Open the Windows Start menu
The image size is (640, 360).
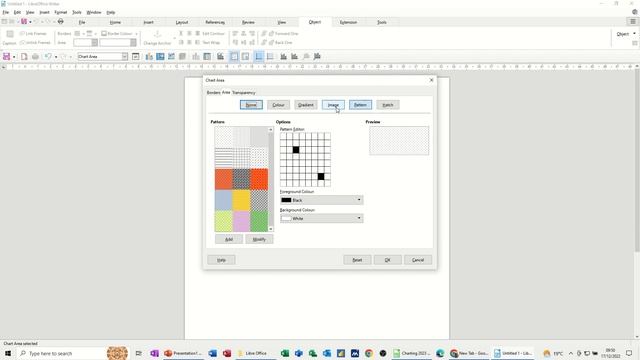[x=8, y=353]
